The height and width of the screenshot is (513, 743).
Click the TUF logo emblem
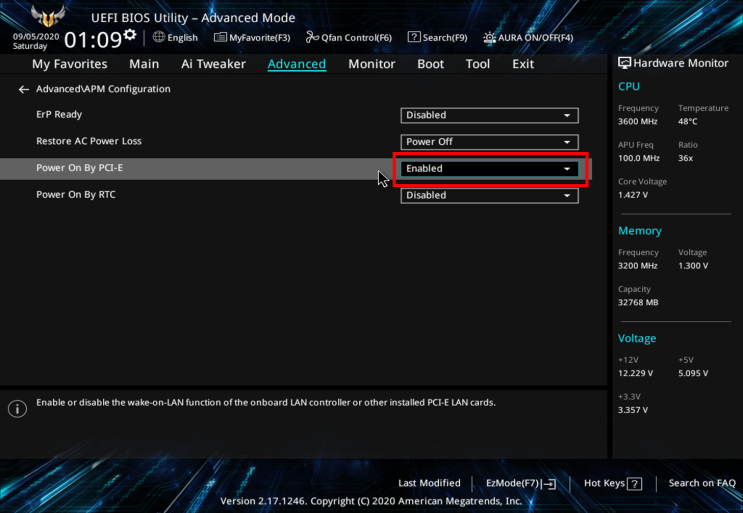(48, 16)
